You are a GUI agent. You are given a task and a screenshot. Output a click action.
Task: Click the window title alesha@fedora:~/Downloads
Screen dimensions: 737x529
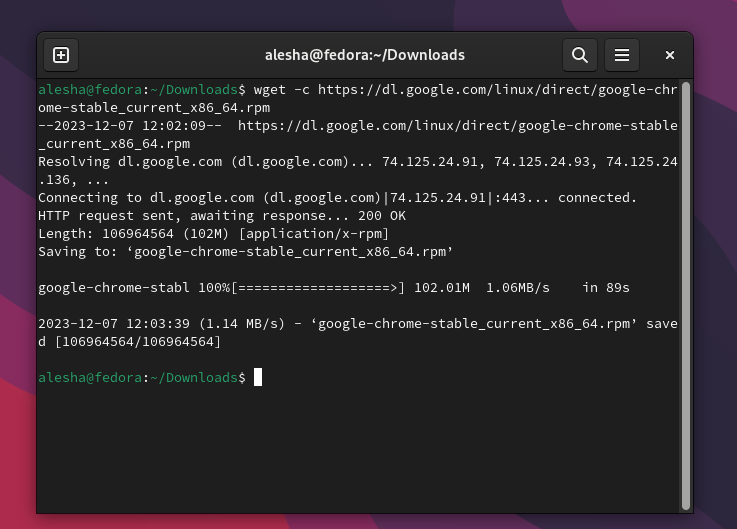[365, 55]
